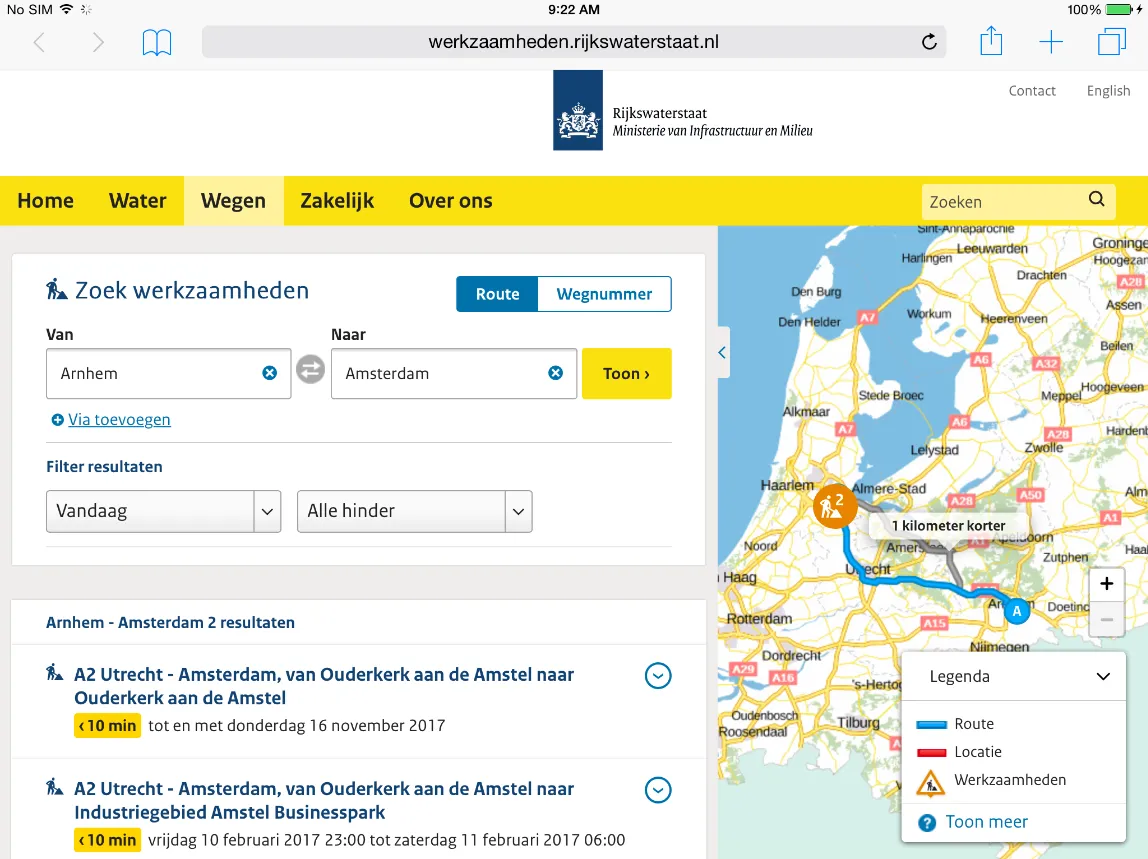Open the Over ons menu item
This screenshot has height=859, width=1148.
[450, 200]
